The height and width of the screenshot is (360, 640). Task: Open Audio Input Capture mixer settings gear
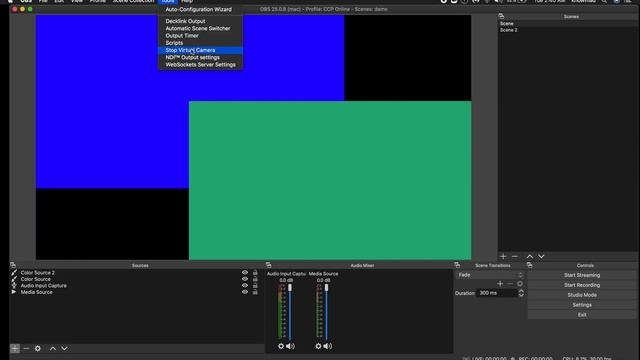pos(281,346)
